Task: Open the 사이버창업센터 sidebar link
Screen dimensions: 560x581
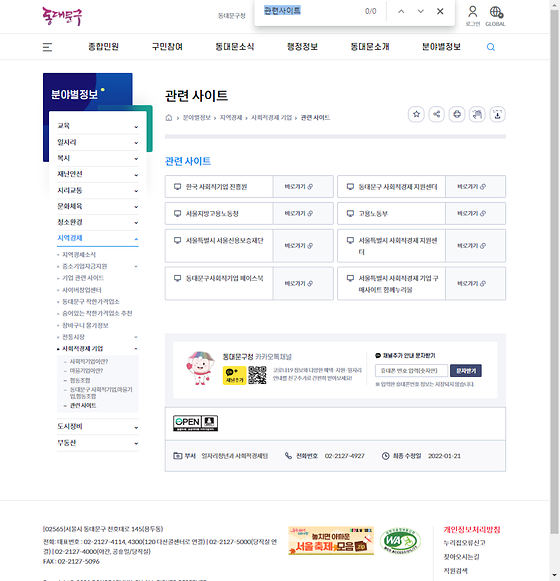Action: (82, 290)
